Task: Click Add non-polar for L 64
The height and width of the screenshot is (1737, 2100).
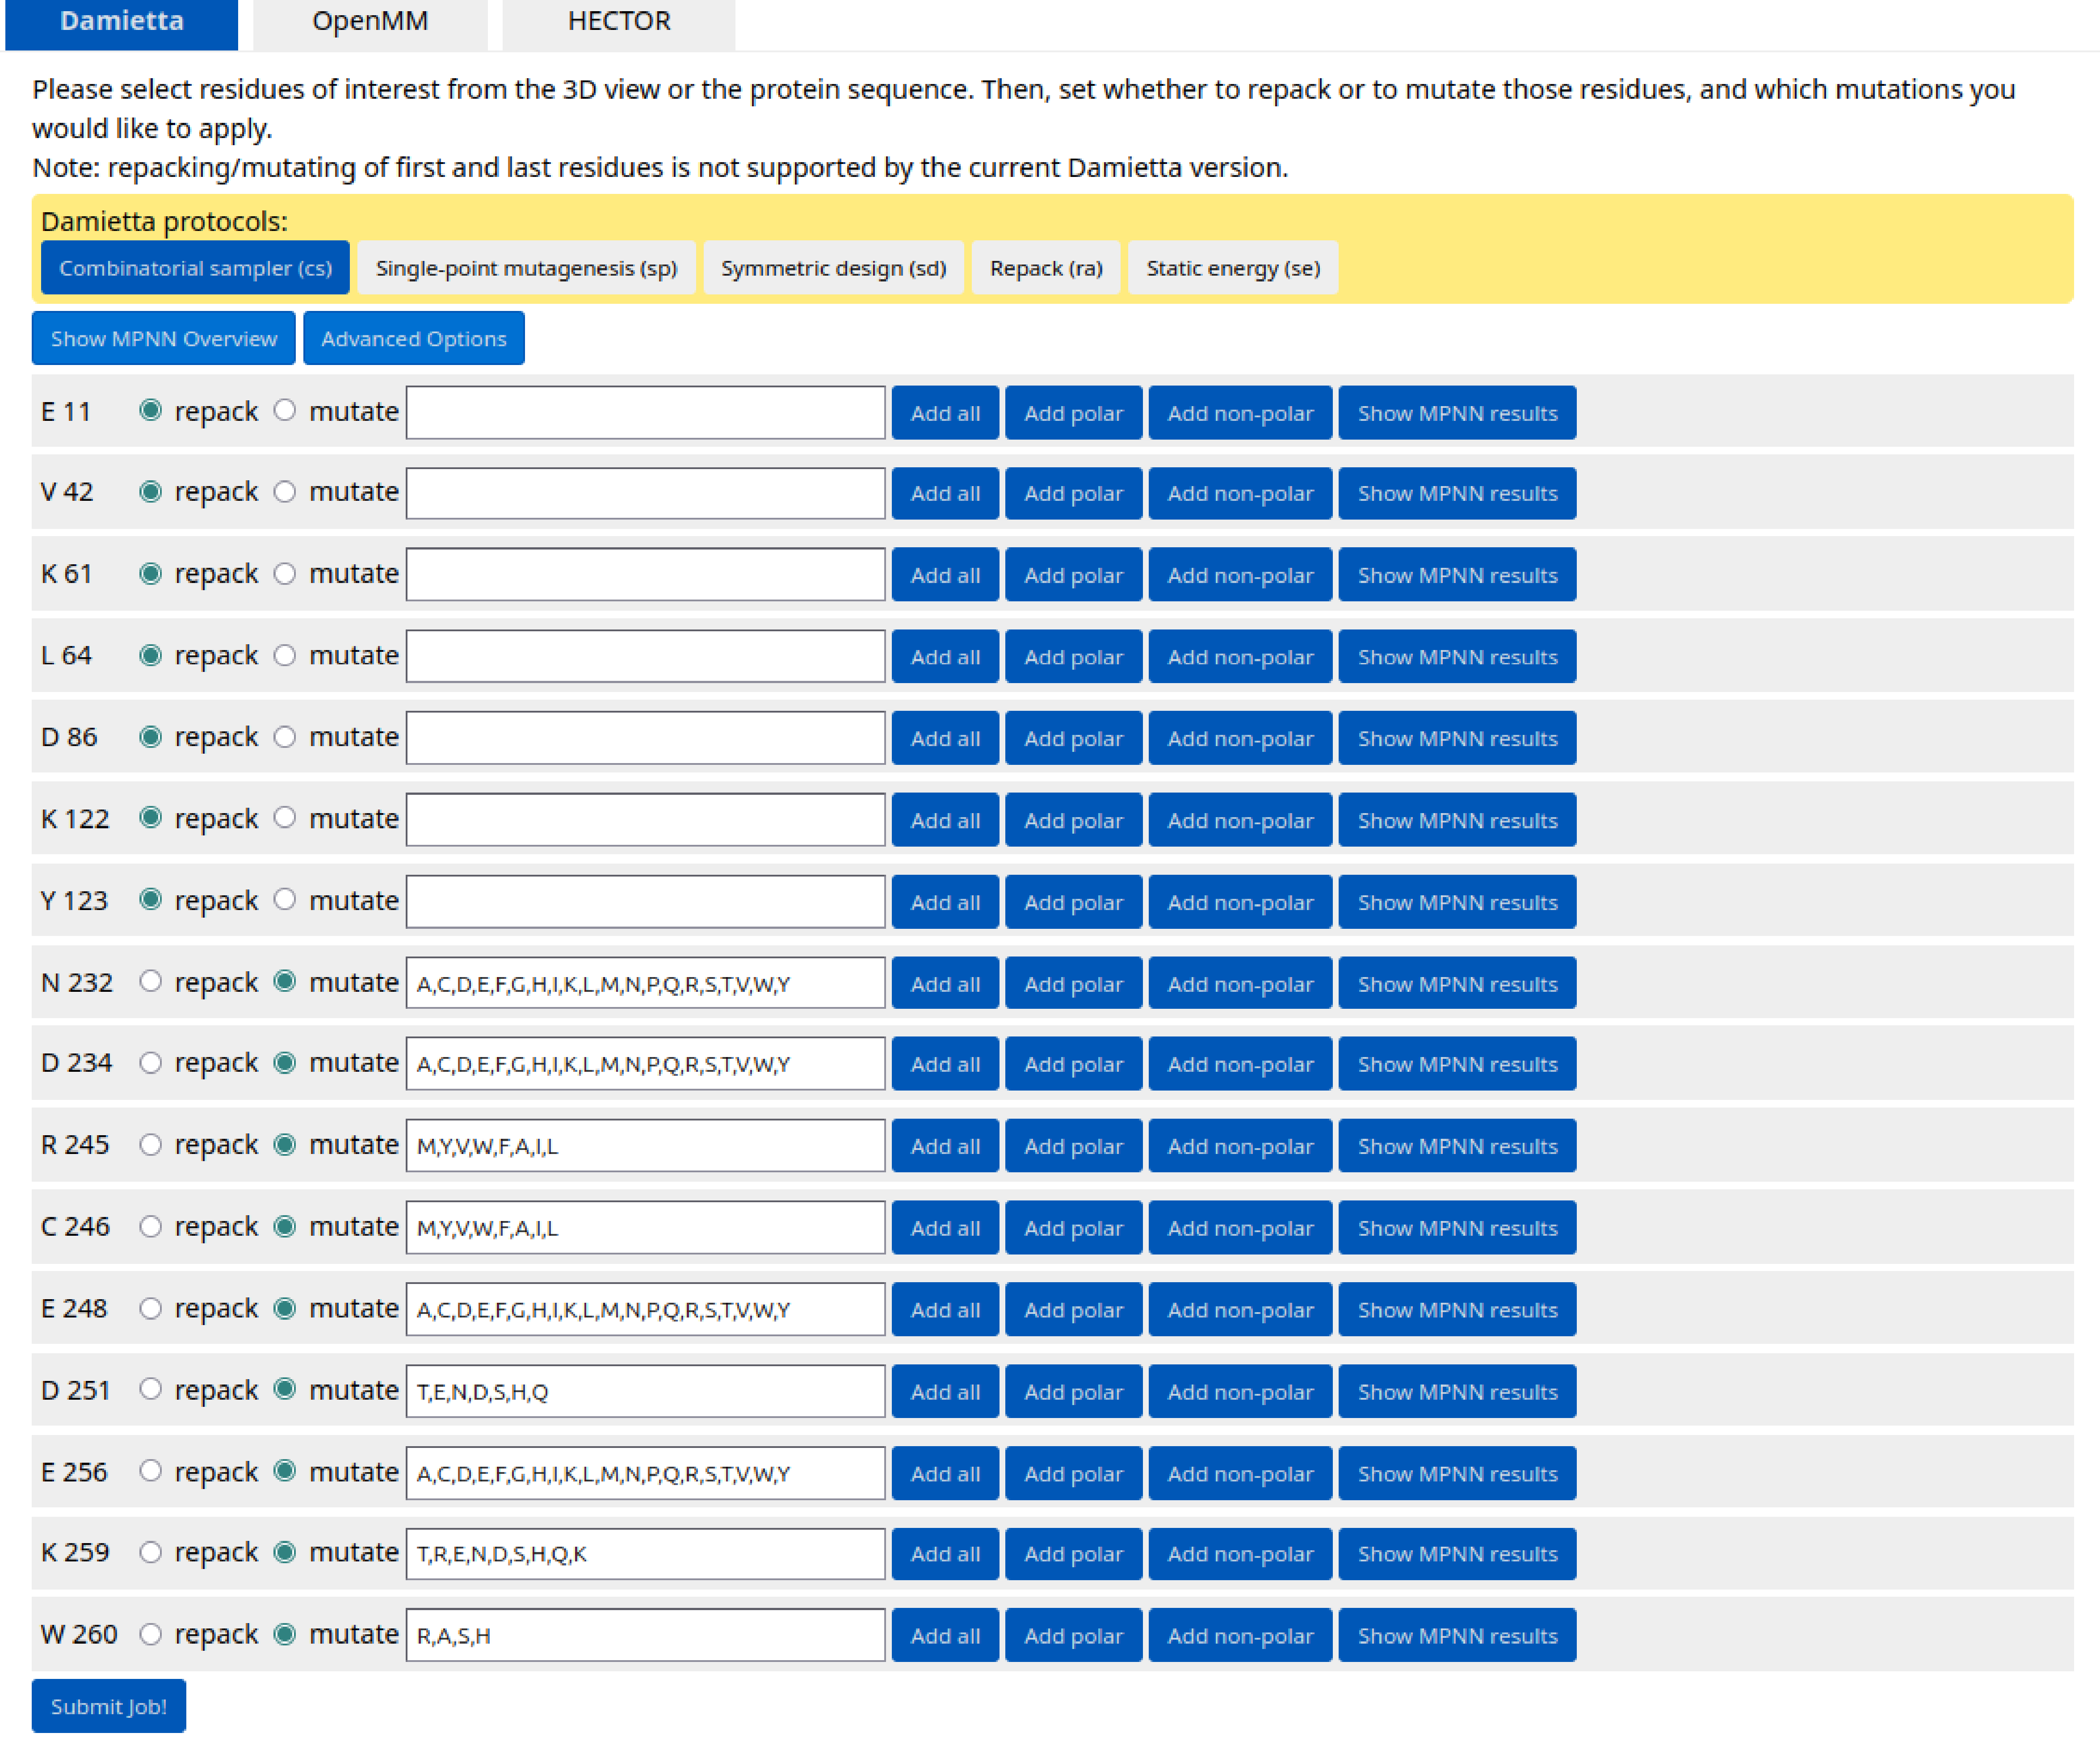Action: point(1239,657)
